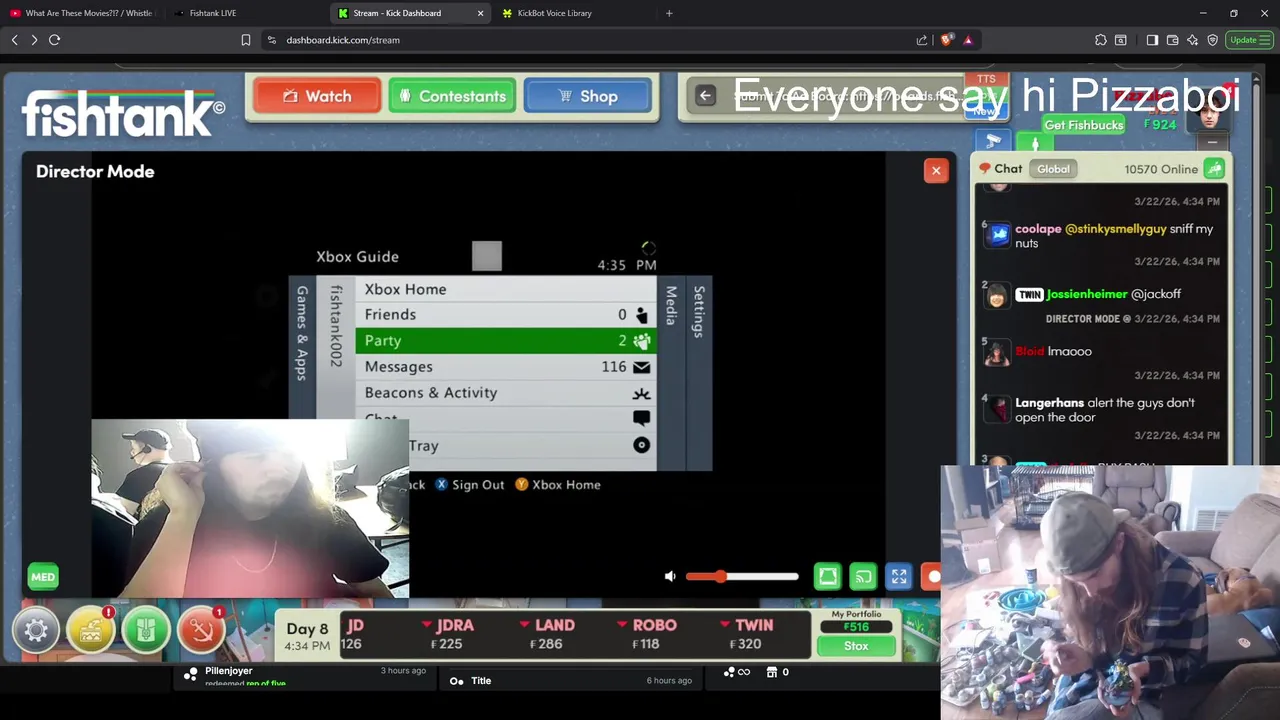Bookmark this page
This screenshot has width=1280, height=720.
tap(245, 40)
